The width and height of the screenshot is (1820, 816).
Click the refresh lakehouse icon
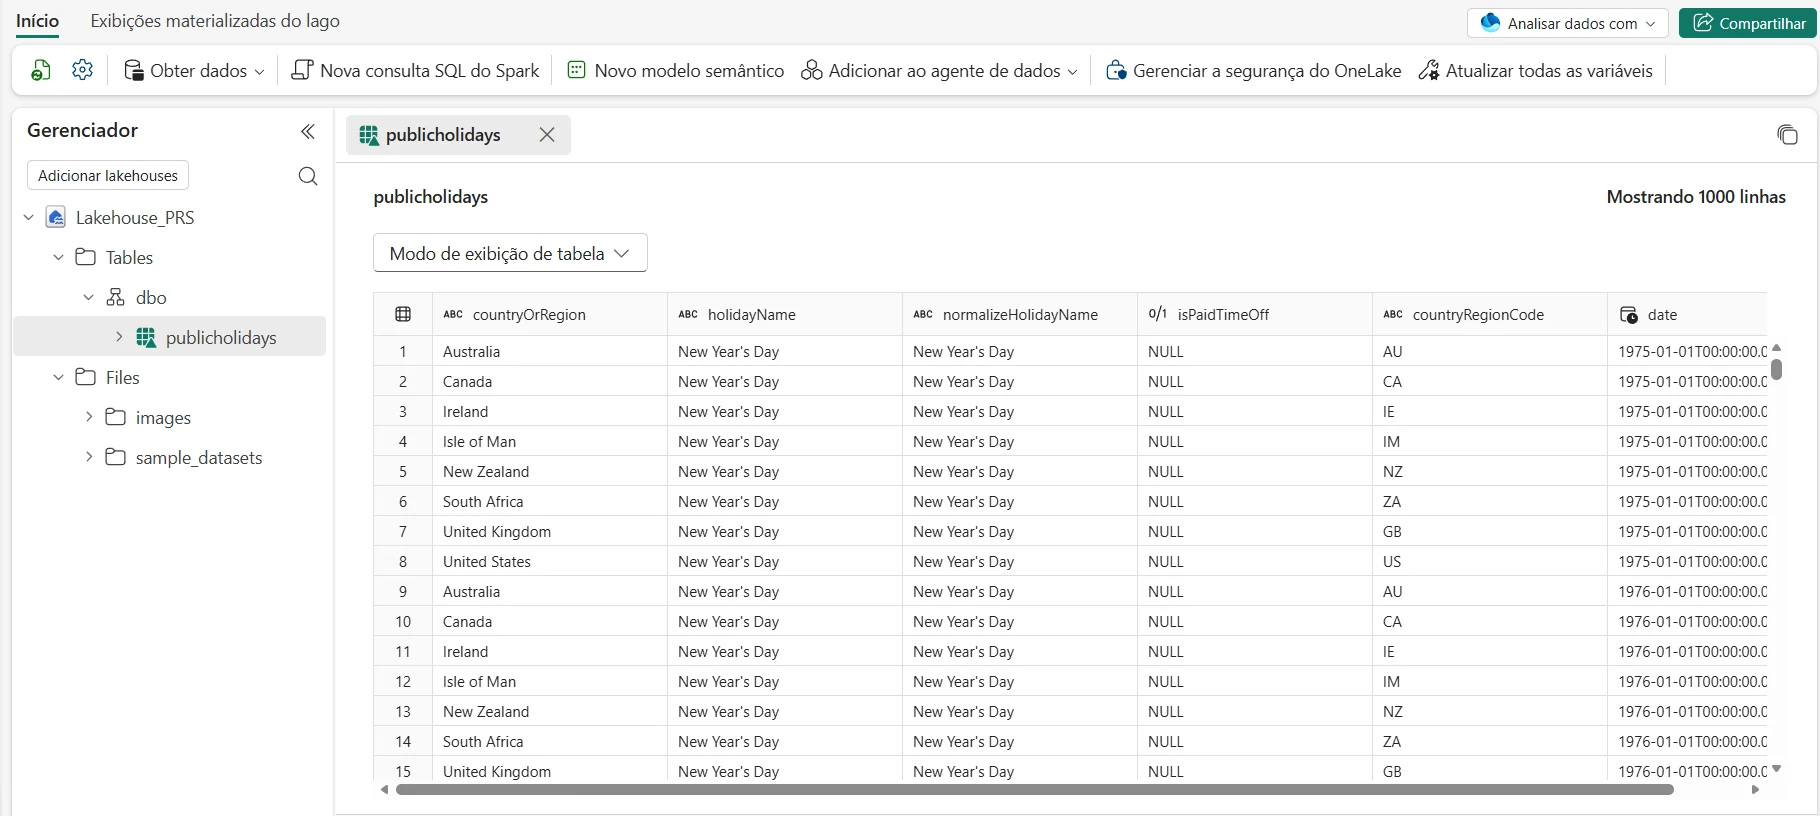pyautogui.click(x=41, y=70)
